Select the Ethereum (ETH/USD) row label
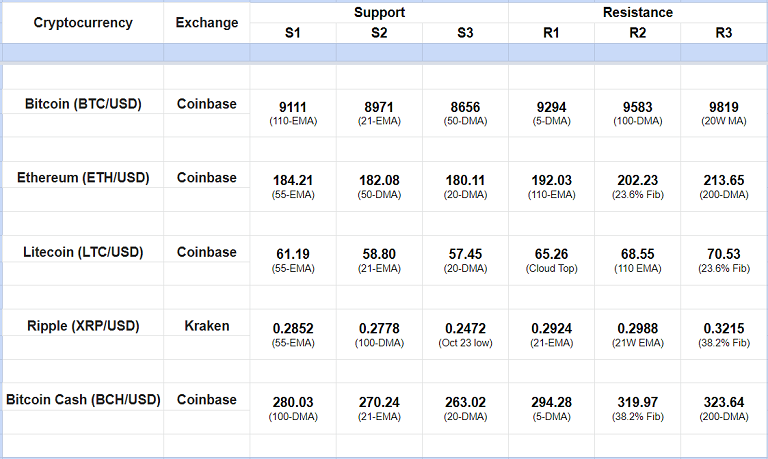This screenshot has width=768, height=459. pyautogui.click(x=83, y=177)
